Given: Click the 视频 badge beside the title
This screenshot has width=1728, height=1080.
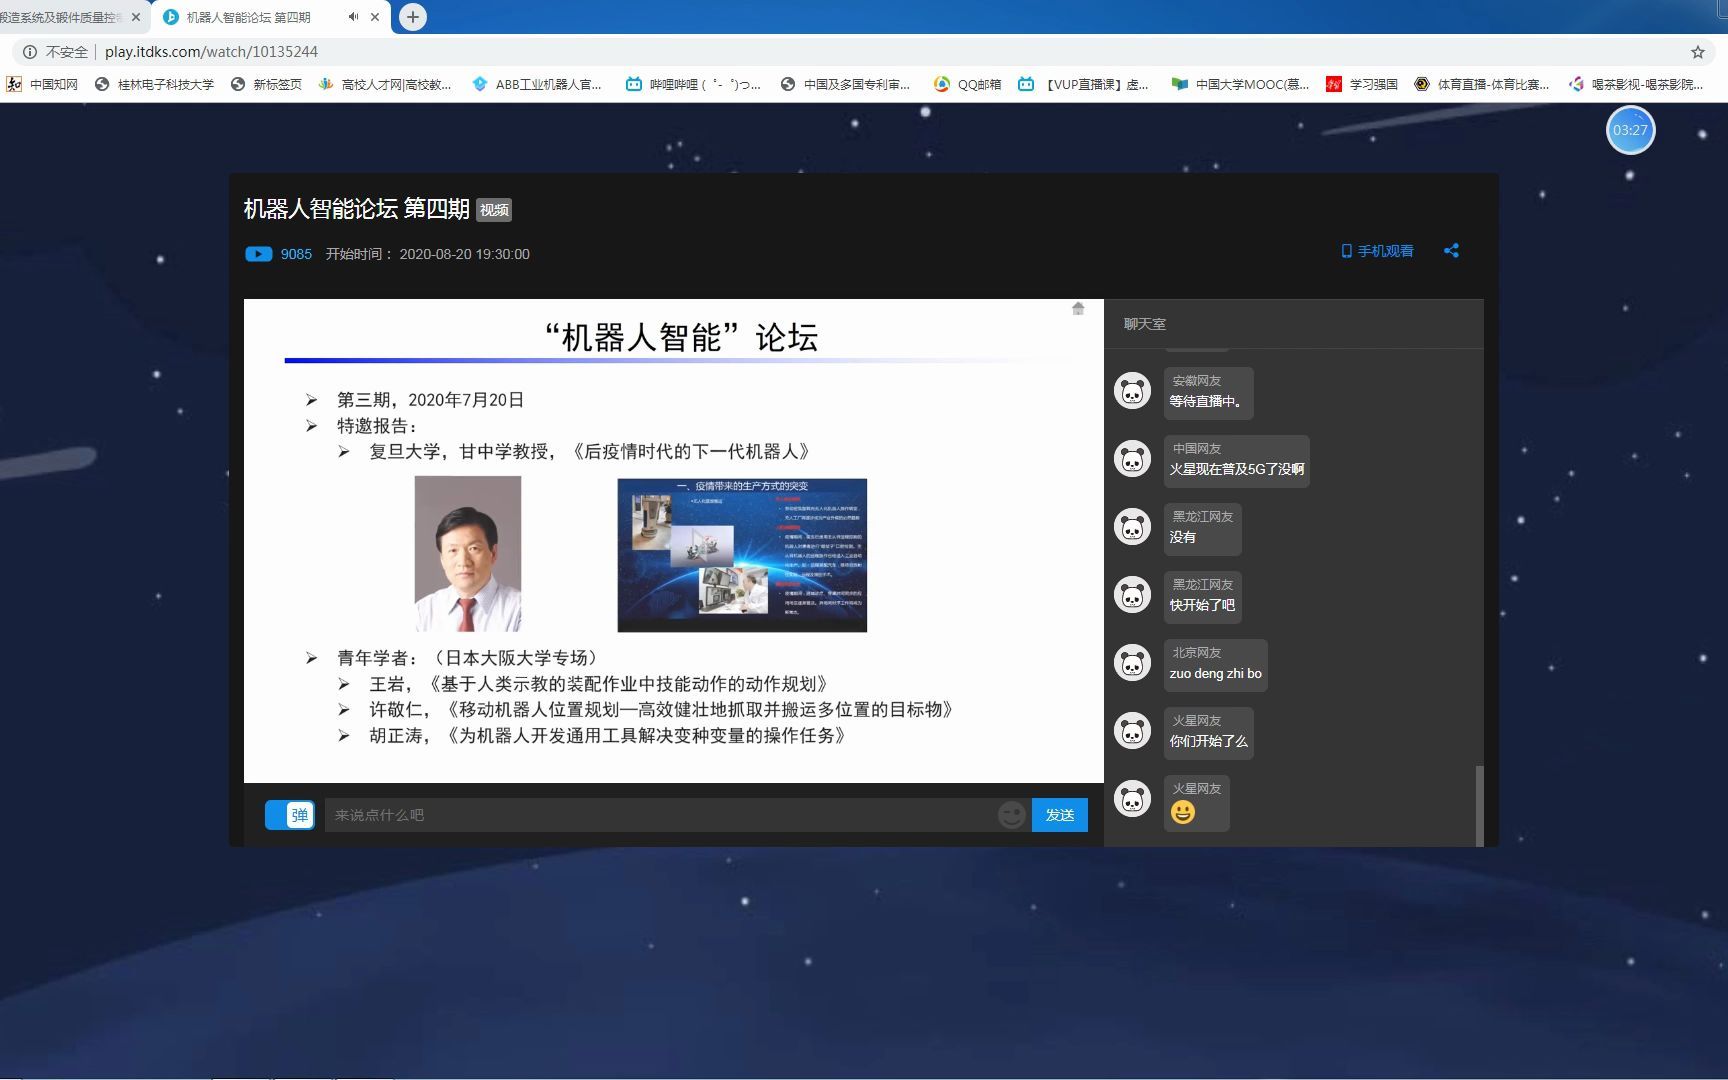Looking at the screenshot, I should tap(494, 210).
